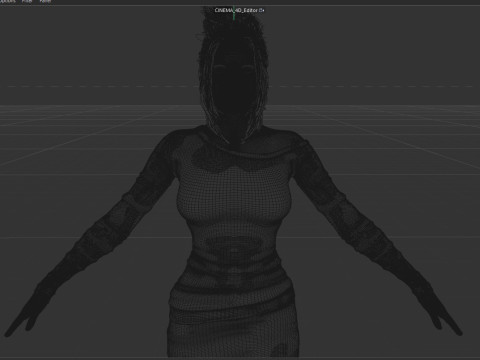Screen dimensions: 480x360
Task: Open the viewport Panel menu
Action: (x=45, y=1)
